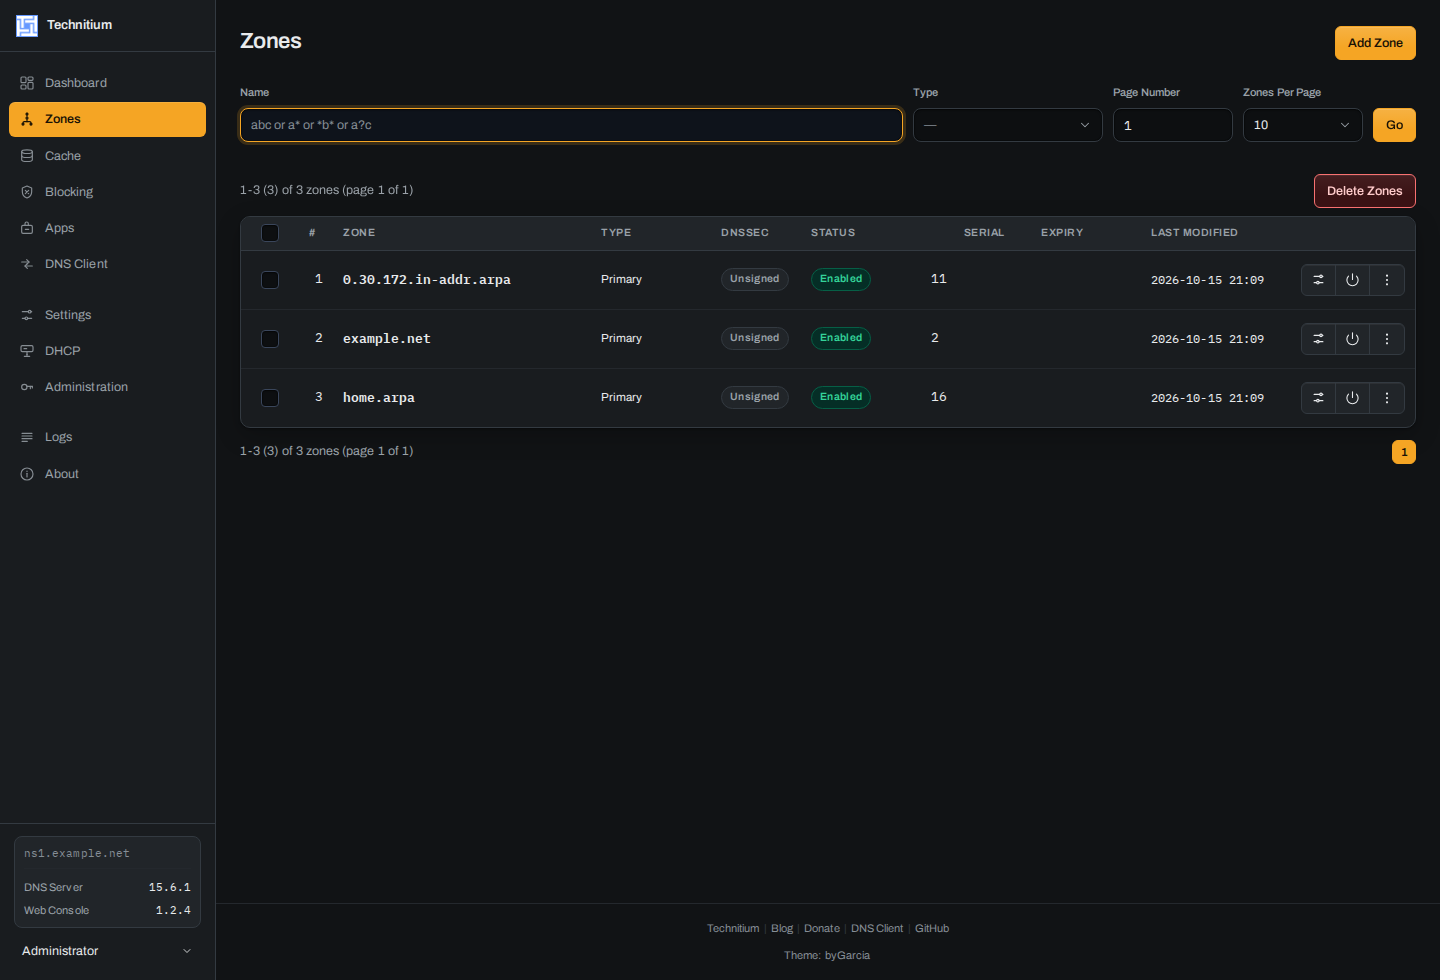Open Logs from the sidebar

[107, 437]
